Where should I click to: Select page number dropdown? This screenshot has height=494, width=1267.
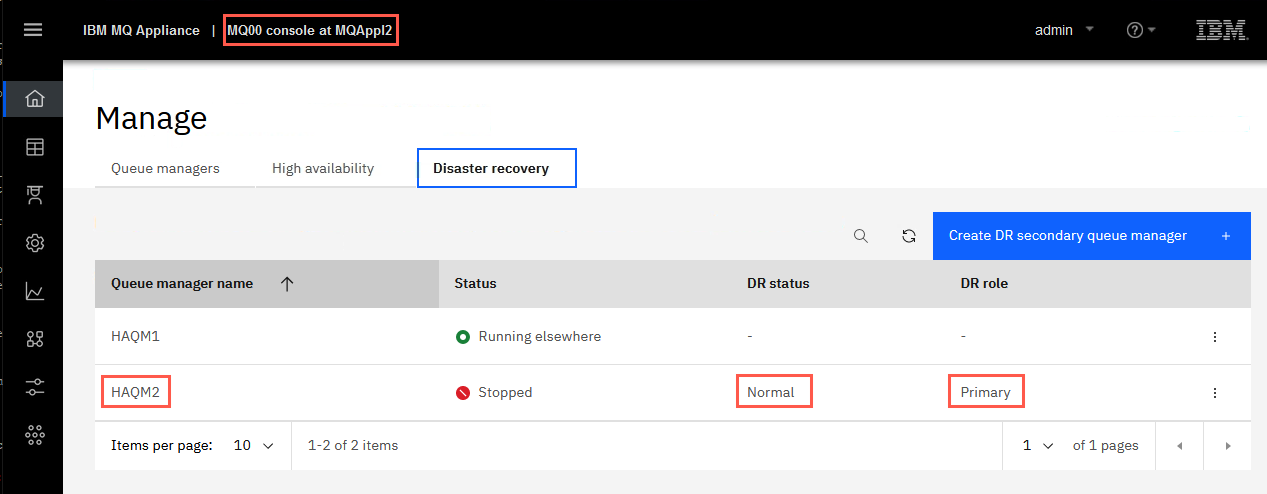click(1038, 446)
